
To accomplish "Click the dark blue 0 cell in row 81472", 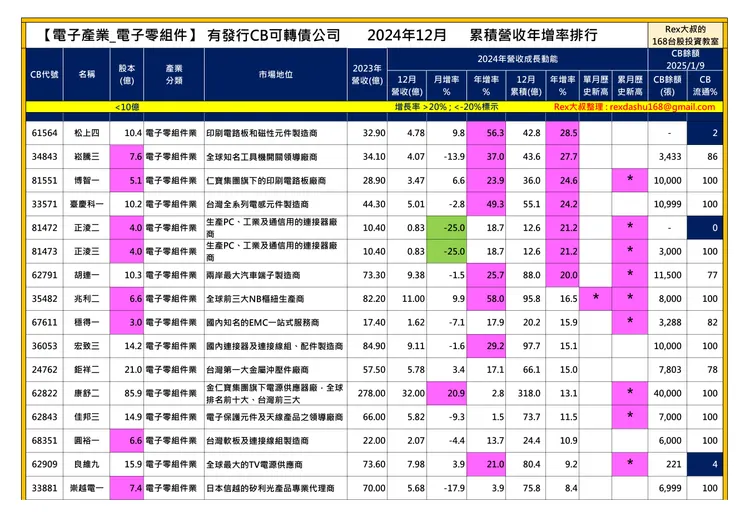I will pos(705,228).
